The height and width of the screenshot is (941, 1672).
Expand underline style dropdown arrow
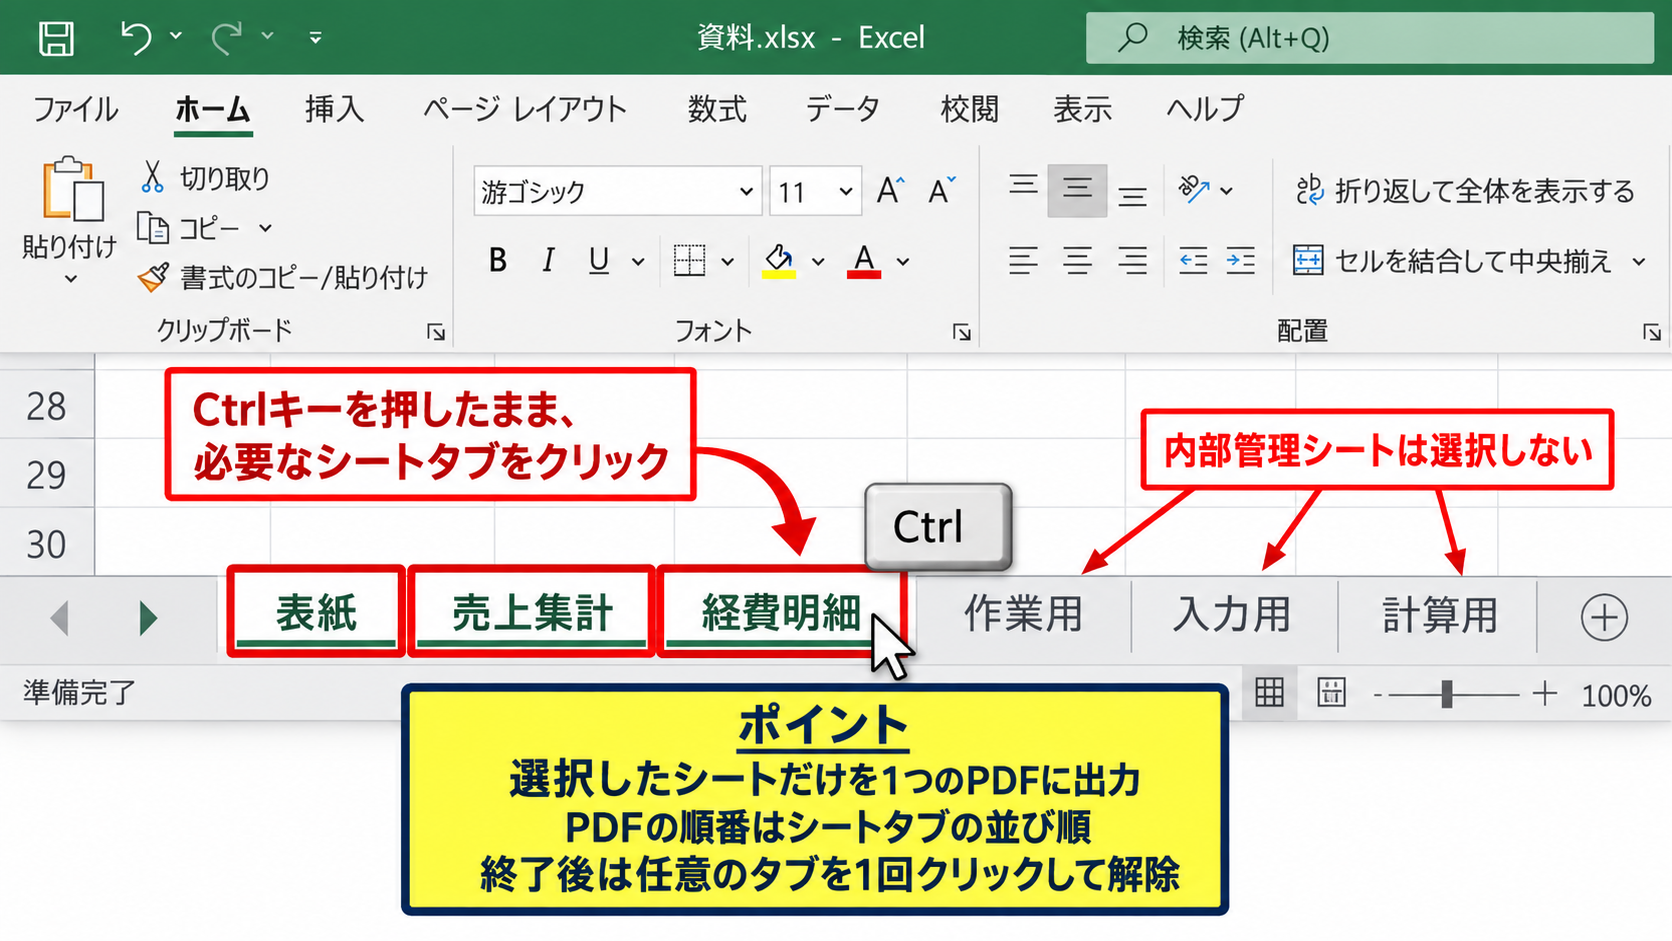pyautogui.click(x=638, y=262)
